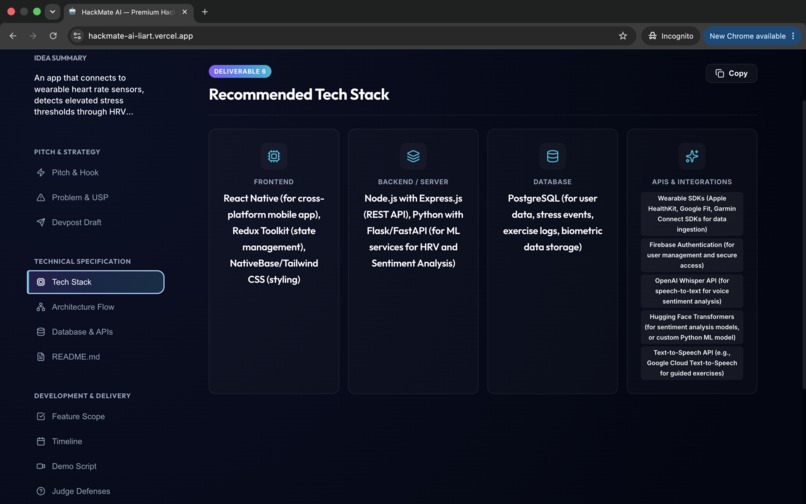Bookmark this page with the star icon
This screenshot has width=806, height=504.
(623, 36)
